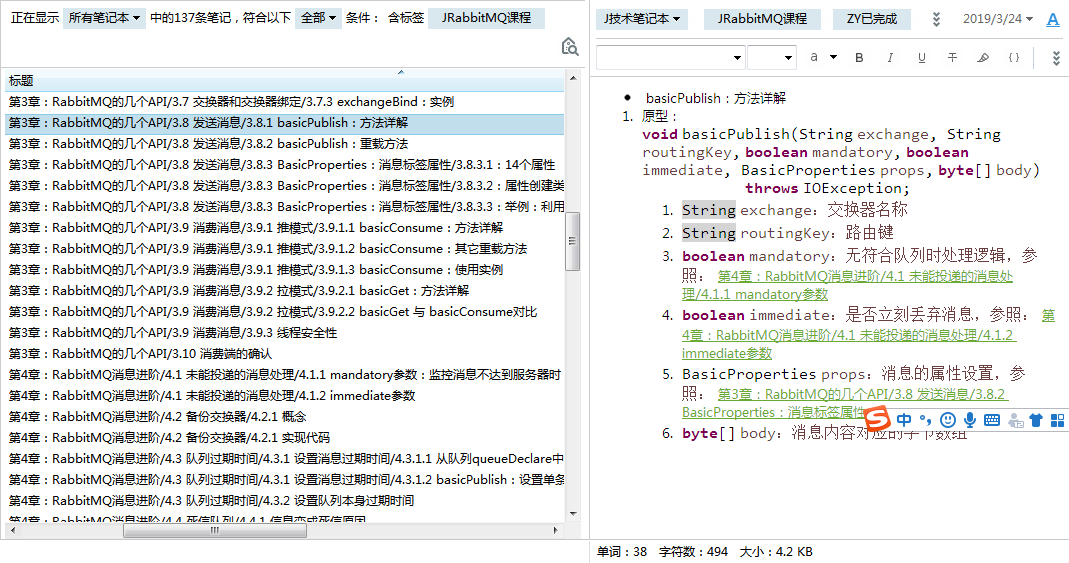Start Sogou voice input microphone
The width and height of the screenshot is (1069, 563).
(969, 420)
